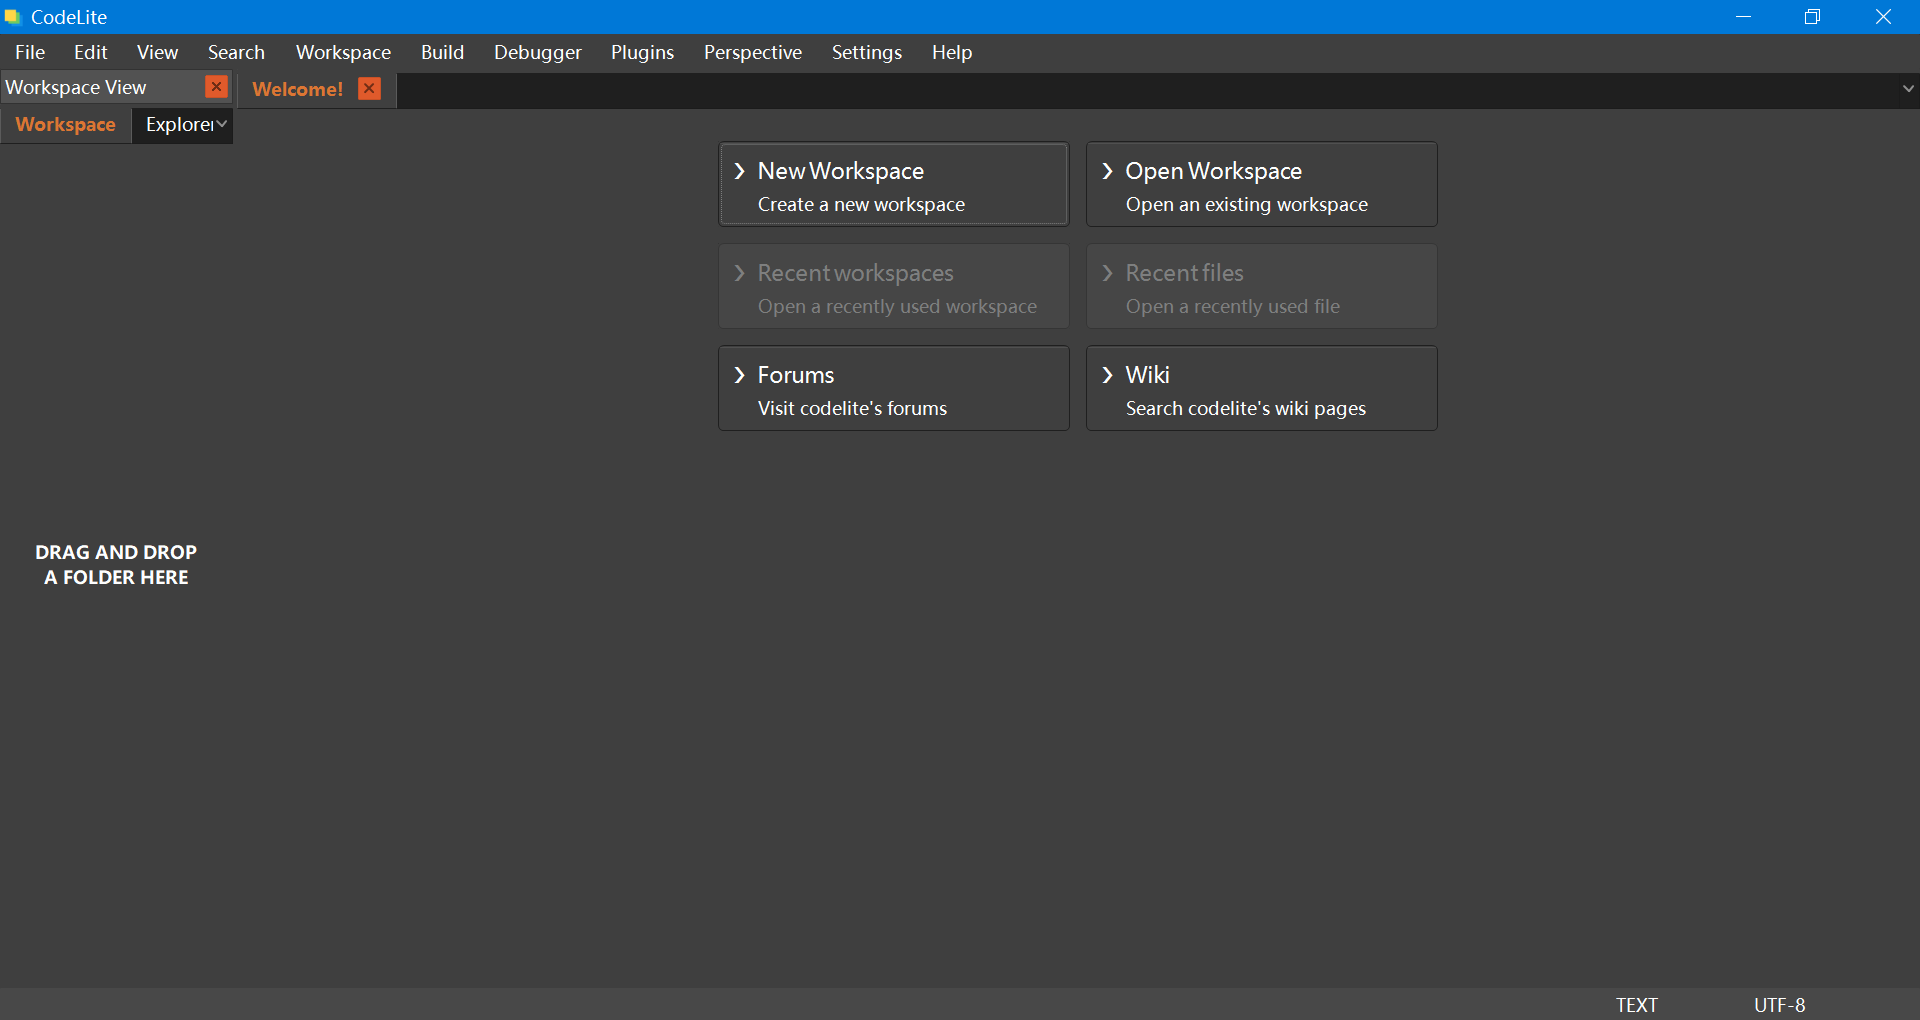Click the CodeLite app icon in title bar

[12, 17]
